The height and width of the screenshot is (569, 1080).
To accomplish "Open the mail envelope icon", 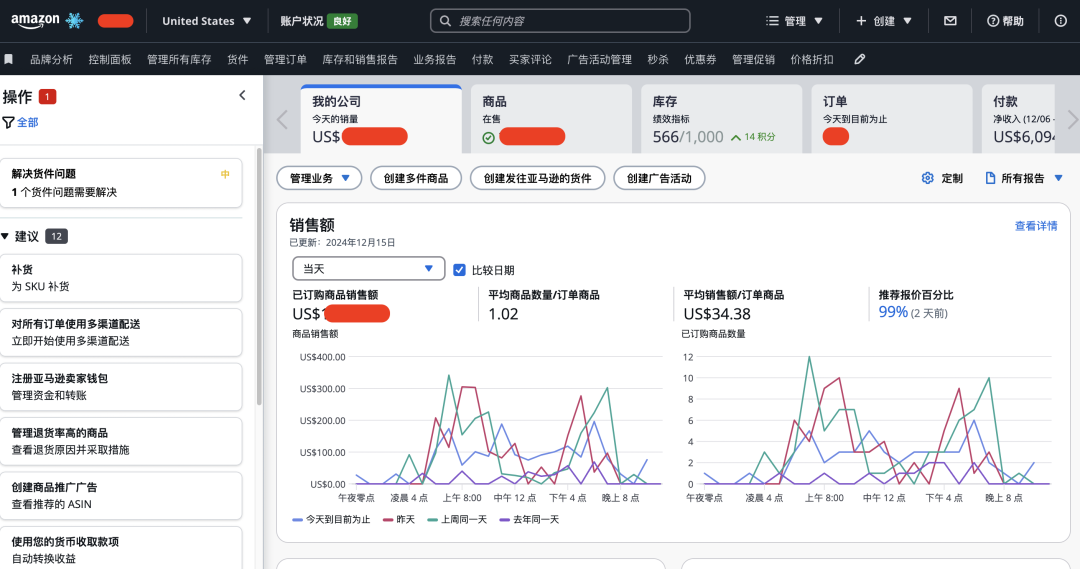I will (x=950, y=21).
